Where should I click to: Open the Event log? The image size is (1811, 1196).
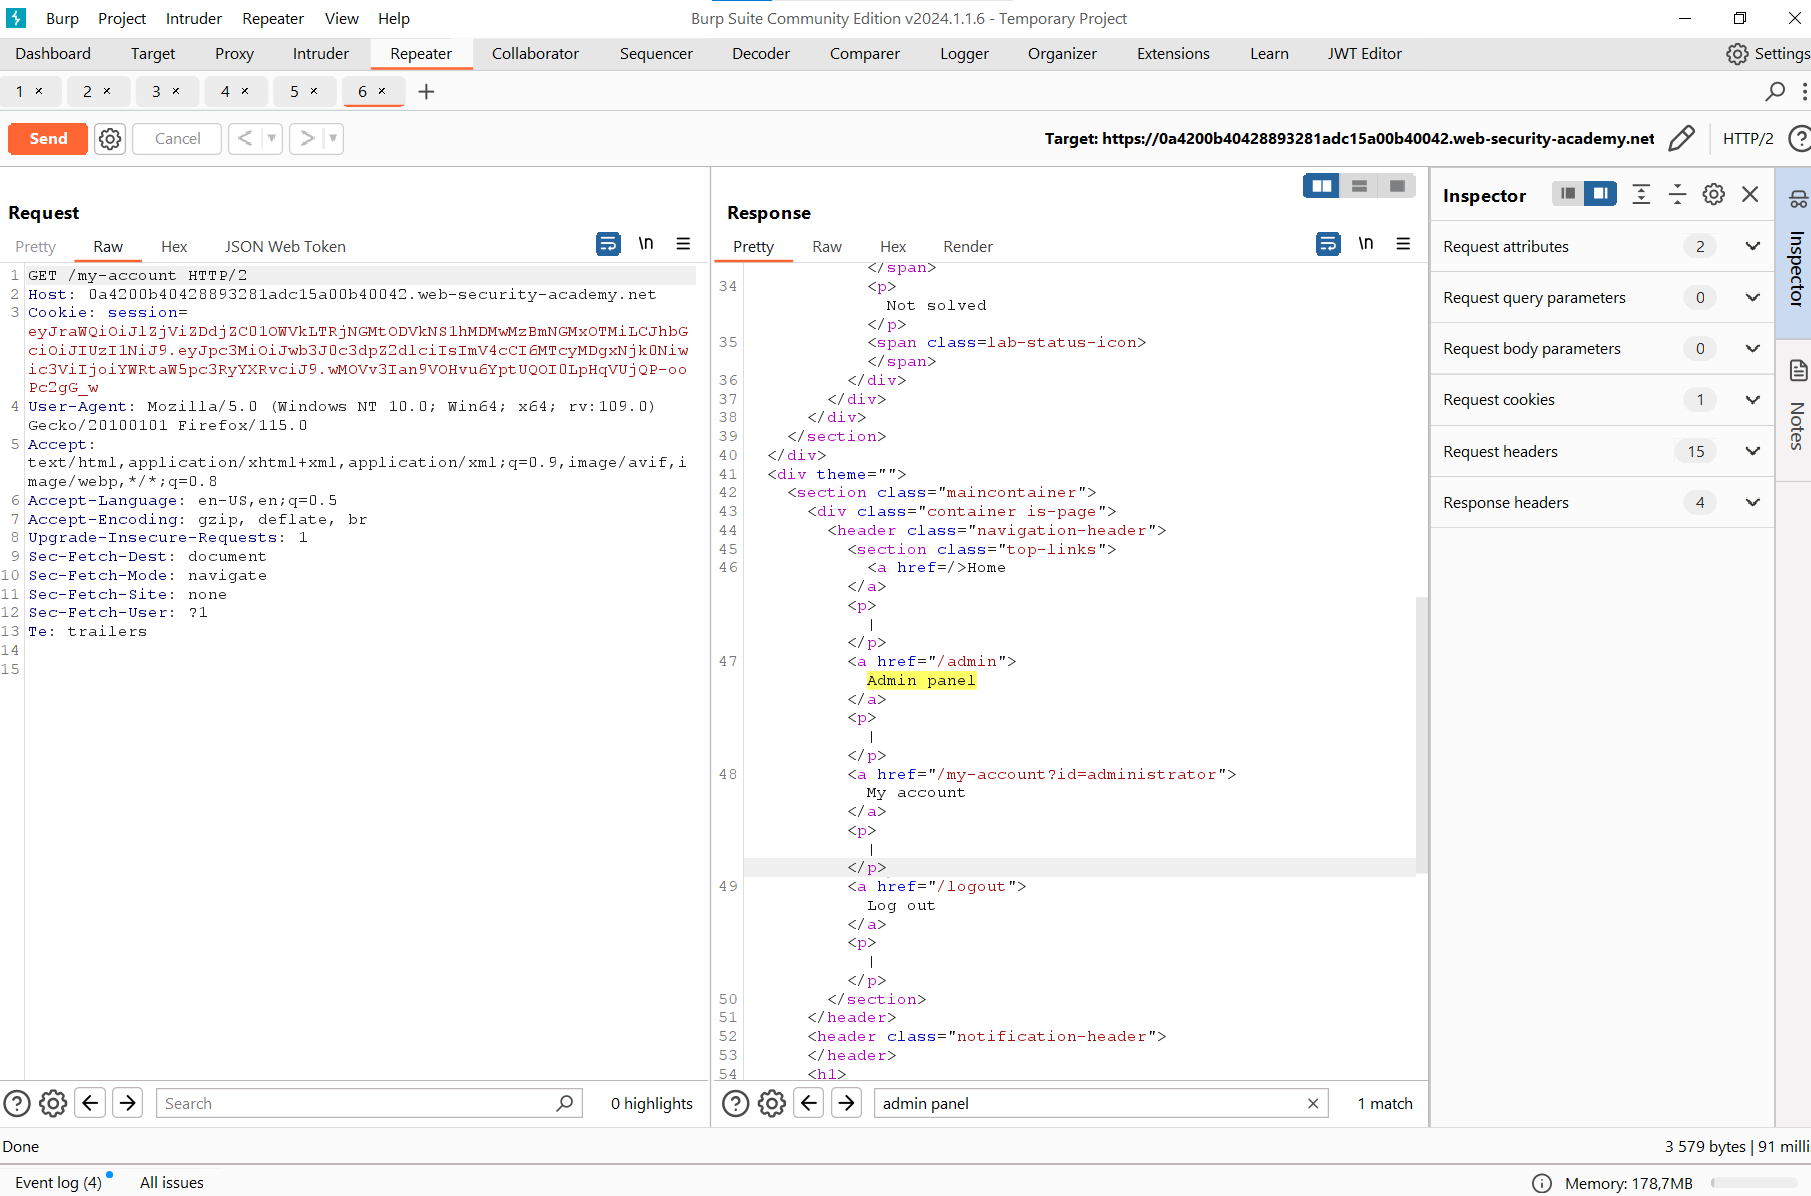tap(58, 1182)
